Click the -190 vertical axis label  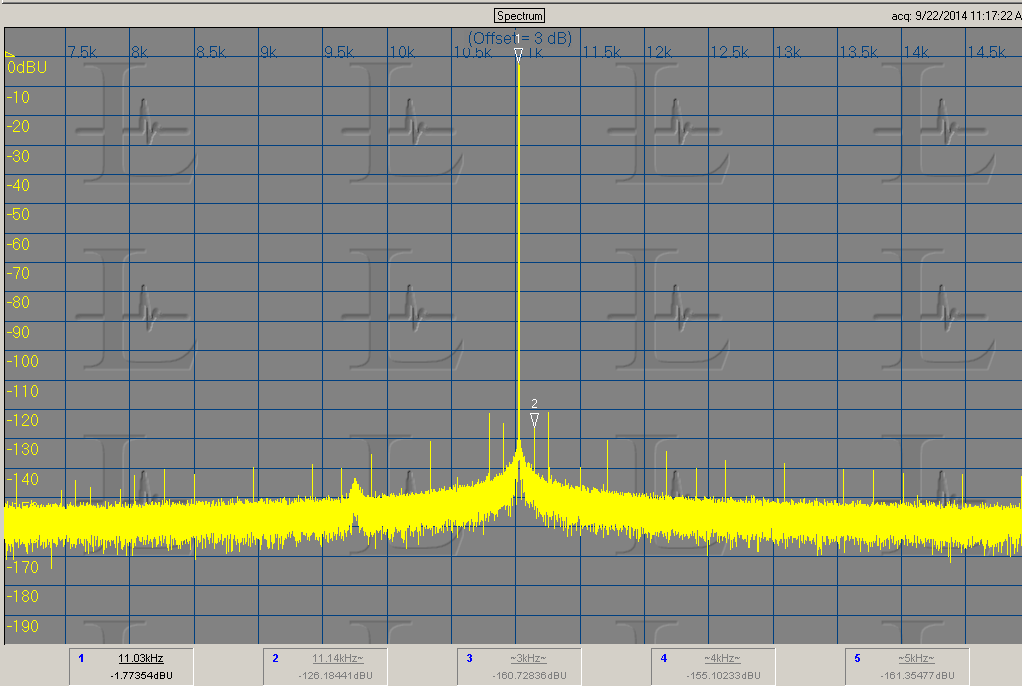(x=23, y=626)
